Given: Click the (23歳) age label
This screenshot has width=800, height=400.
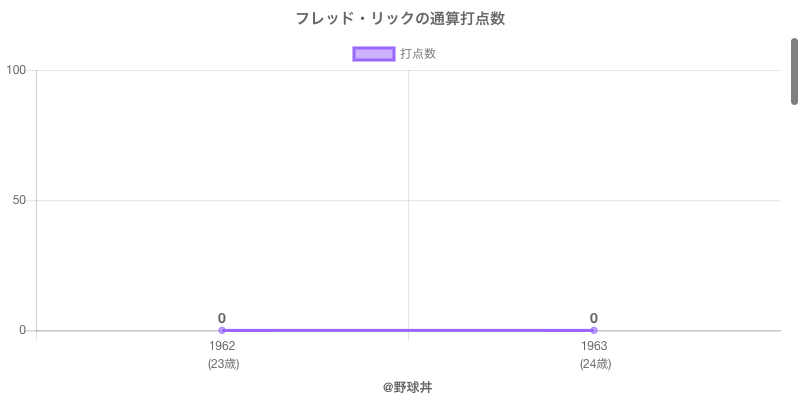Looking at the screenshot, I should click(x=223, y=364).
